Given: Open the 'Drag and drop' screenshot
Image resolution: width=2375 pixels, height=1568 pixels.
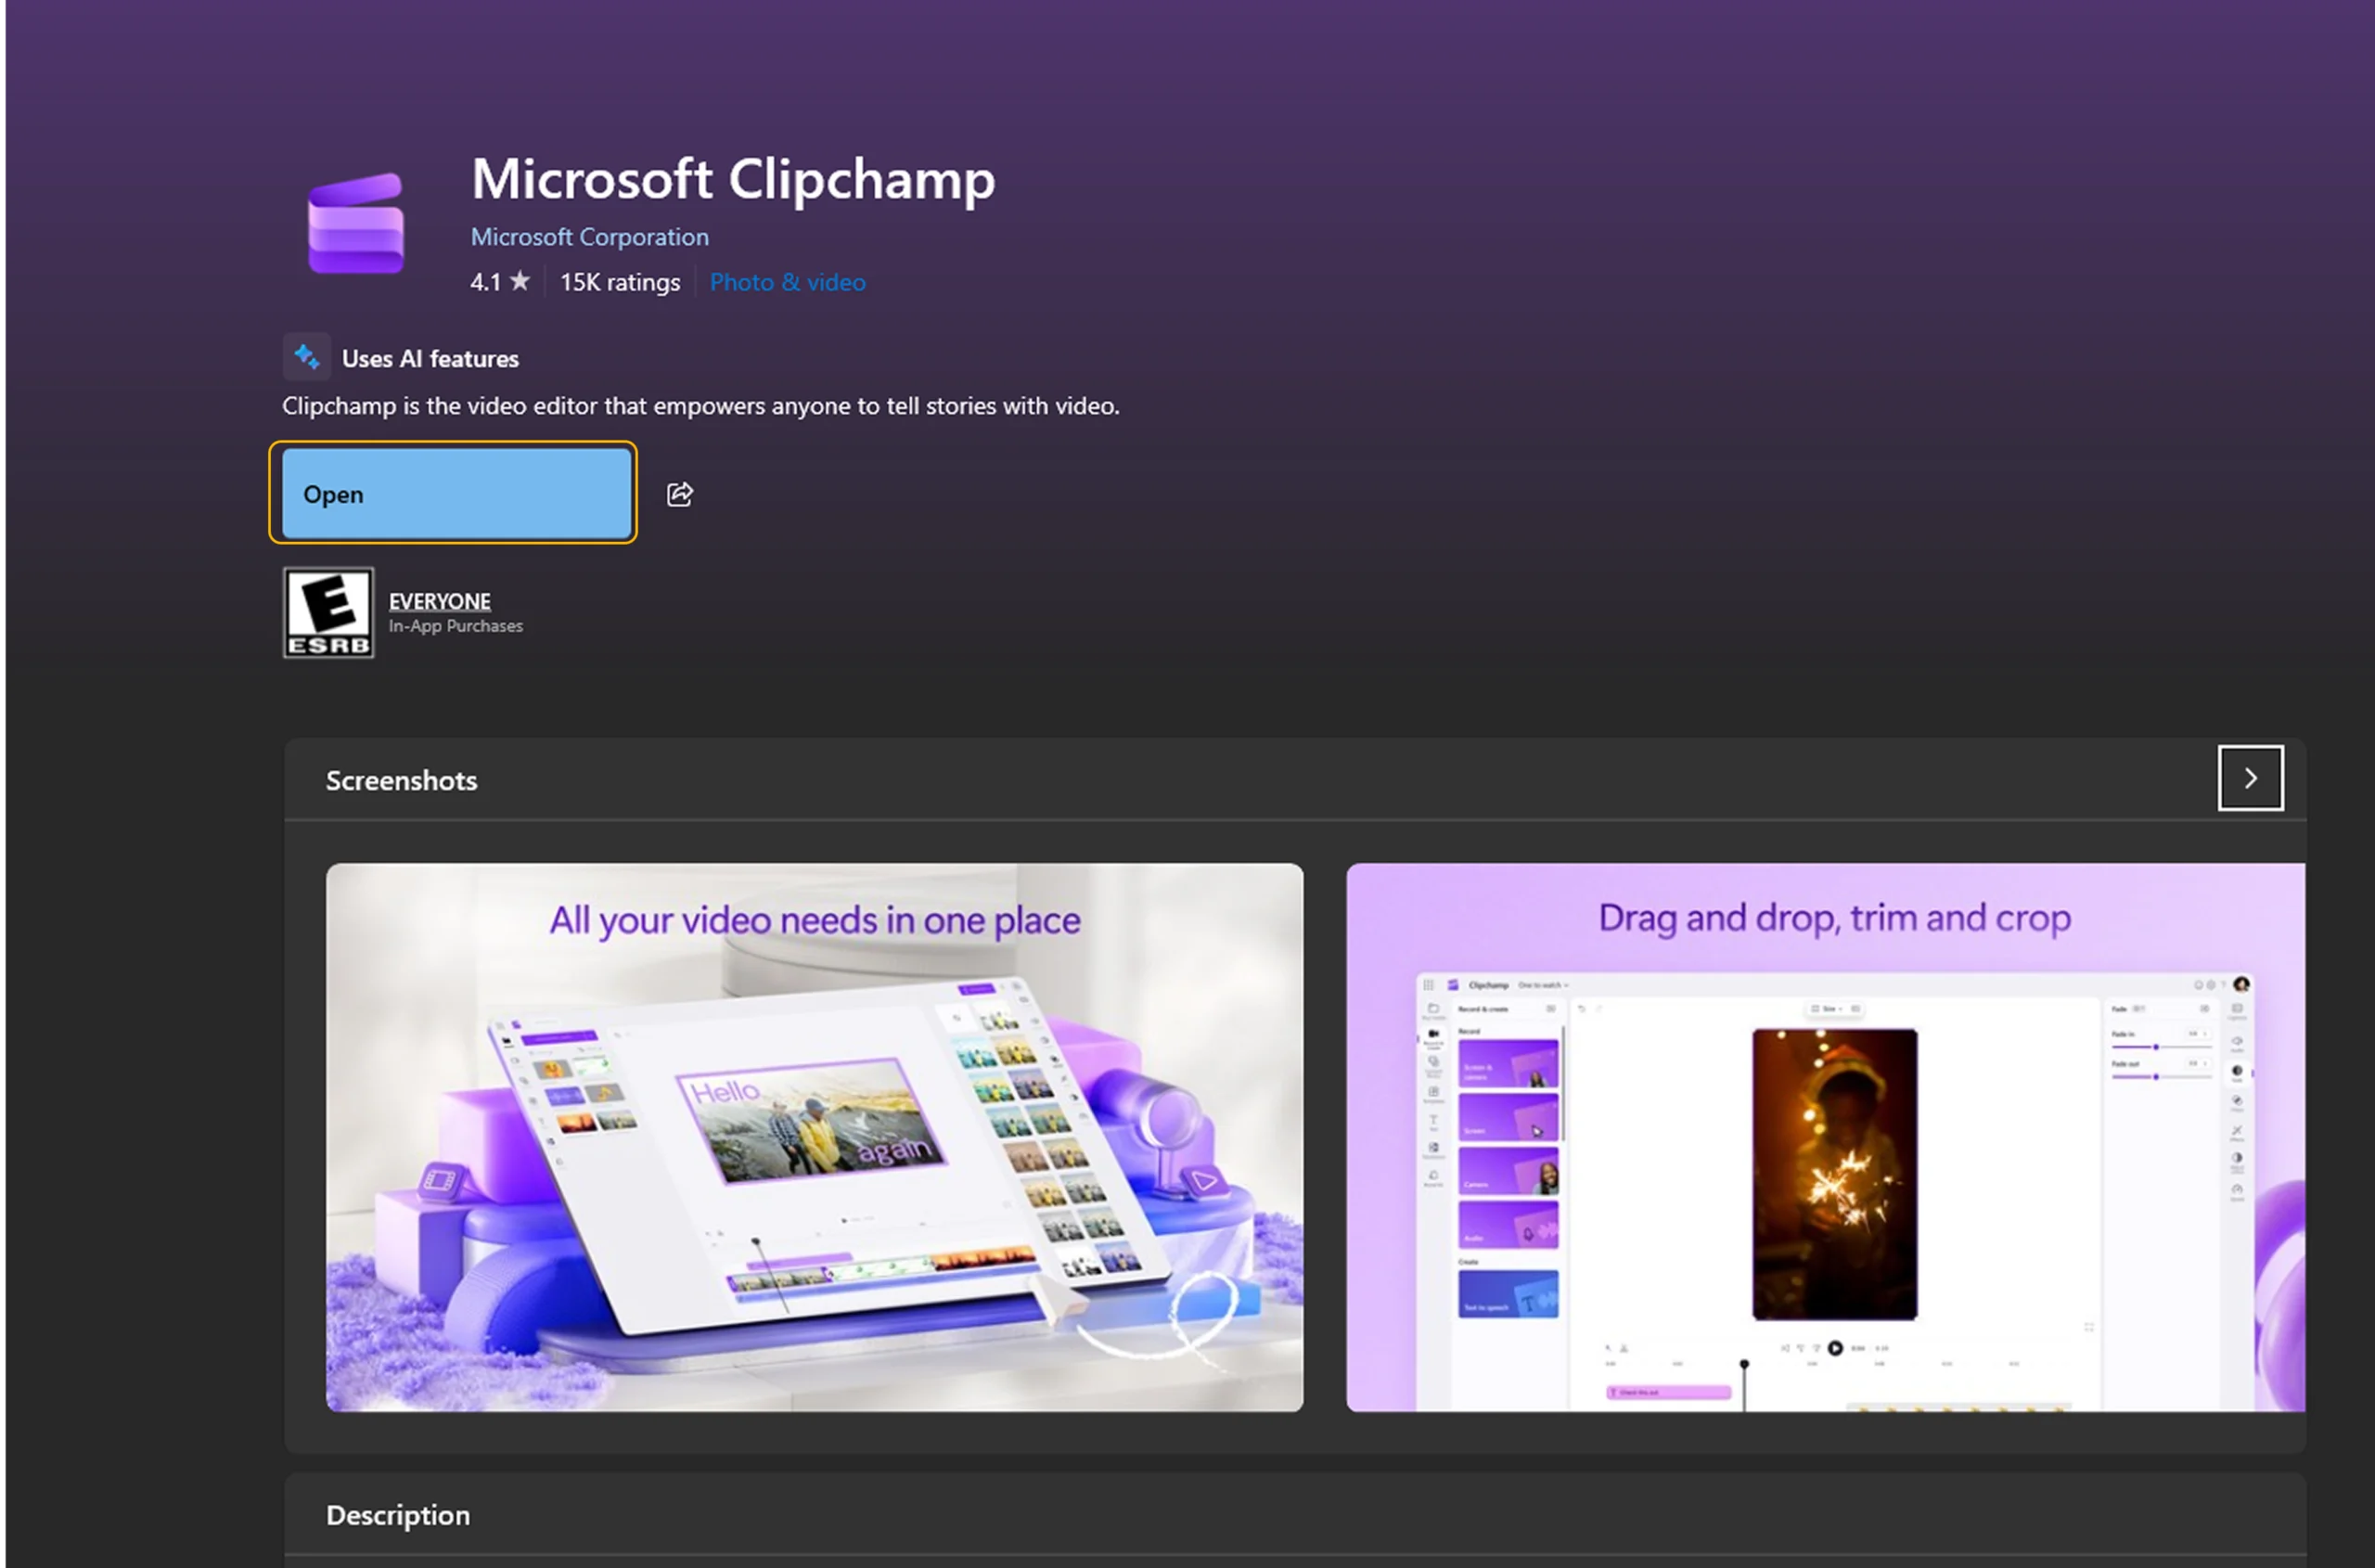Looking at the screenshot, I should 1825,1137.
